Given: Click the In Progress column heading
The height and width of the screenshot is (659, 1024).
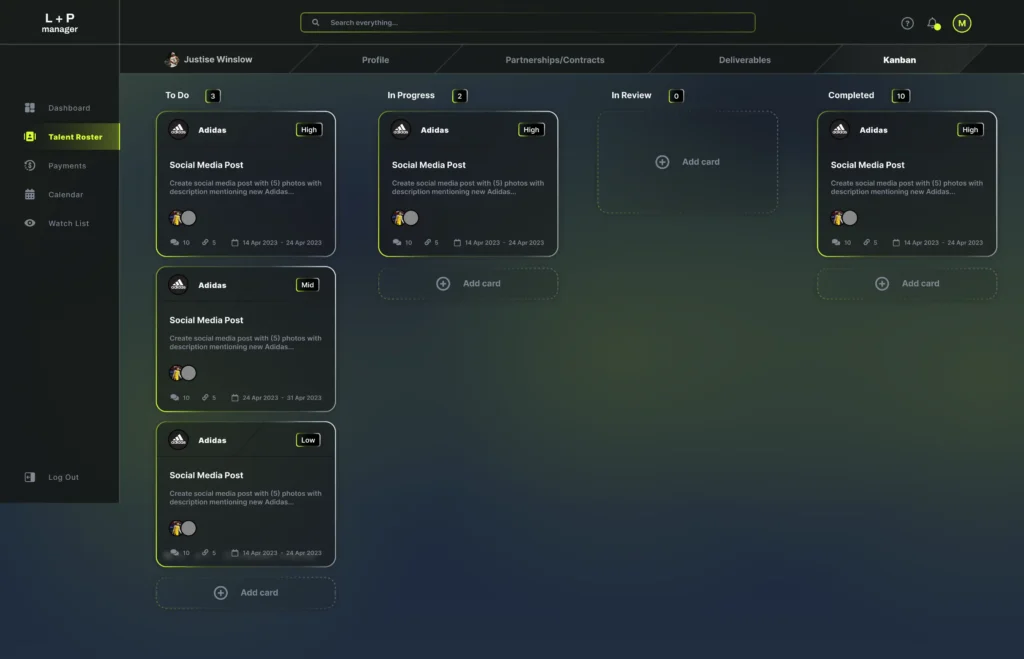Looking at the screenshot, I should point(411,95).
